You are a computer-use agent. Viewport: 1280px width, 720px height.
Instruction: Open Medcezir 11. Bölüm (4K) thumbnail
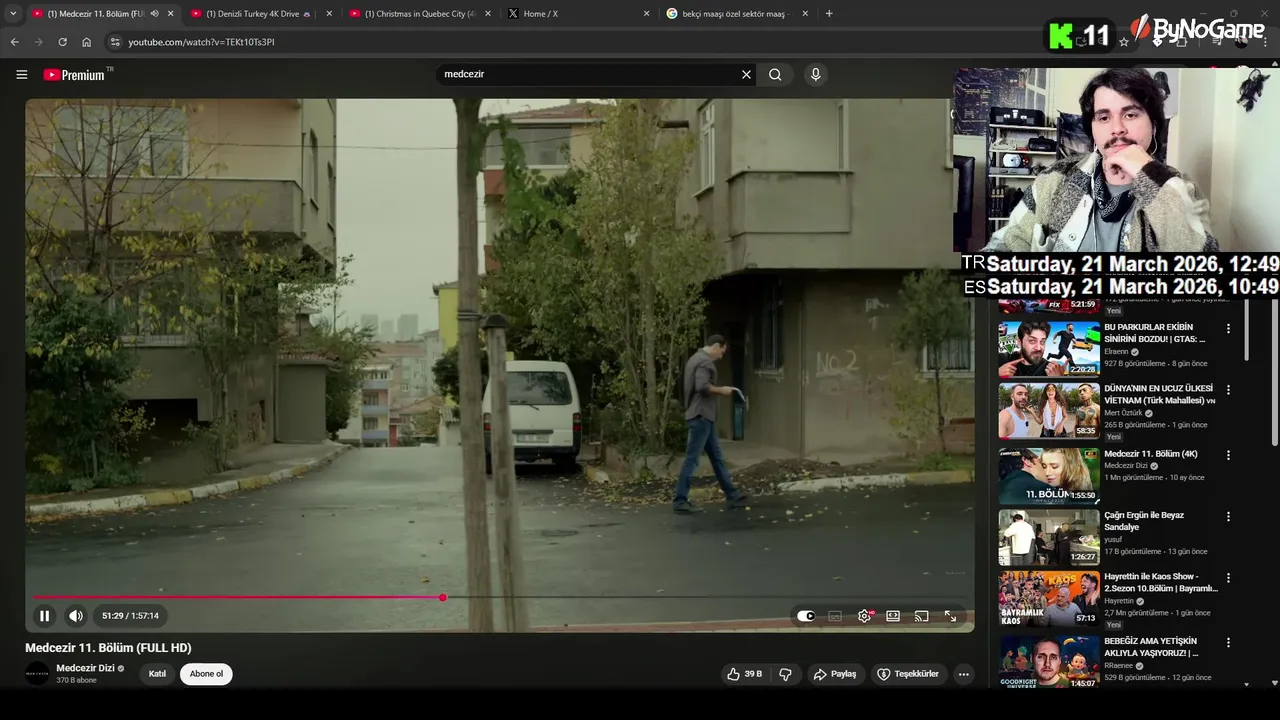pos(1048,475)
